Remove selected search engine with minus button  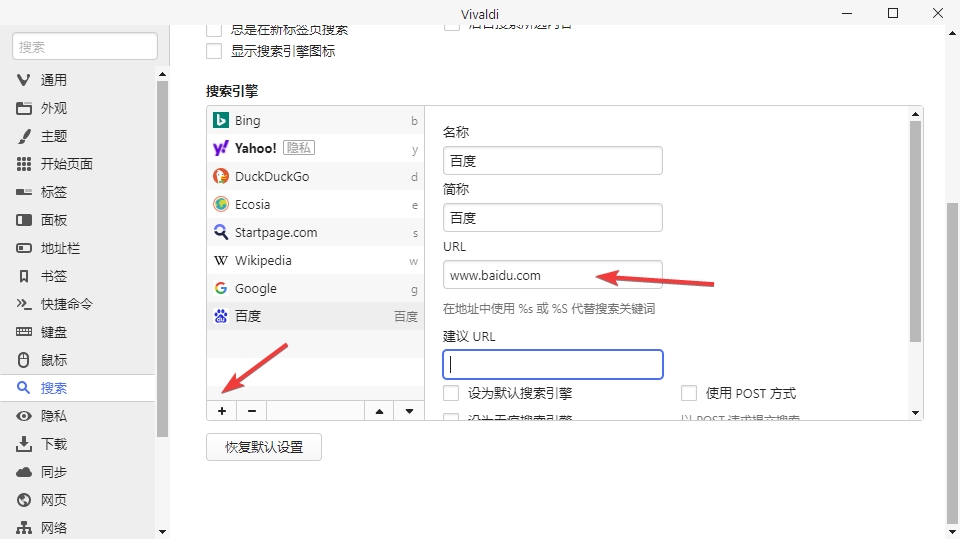click(x=252, y=411)
